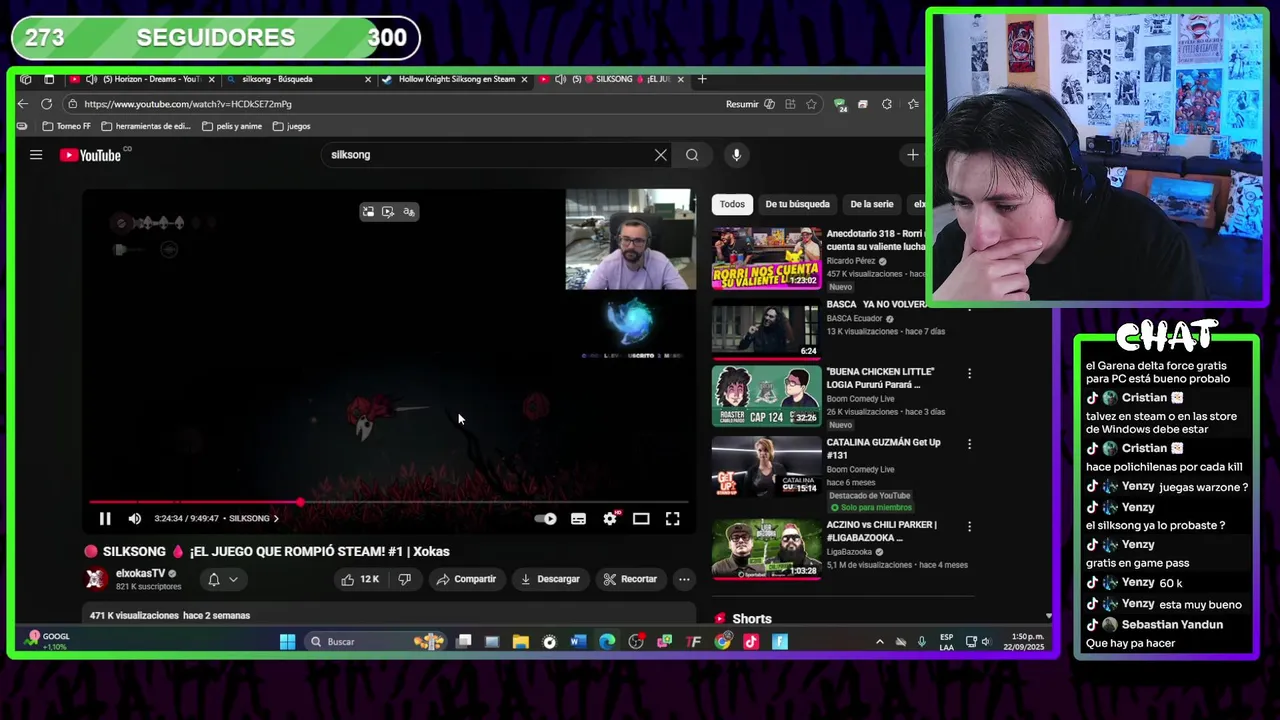Toggle subtitles in the video player

578,518
